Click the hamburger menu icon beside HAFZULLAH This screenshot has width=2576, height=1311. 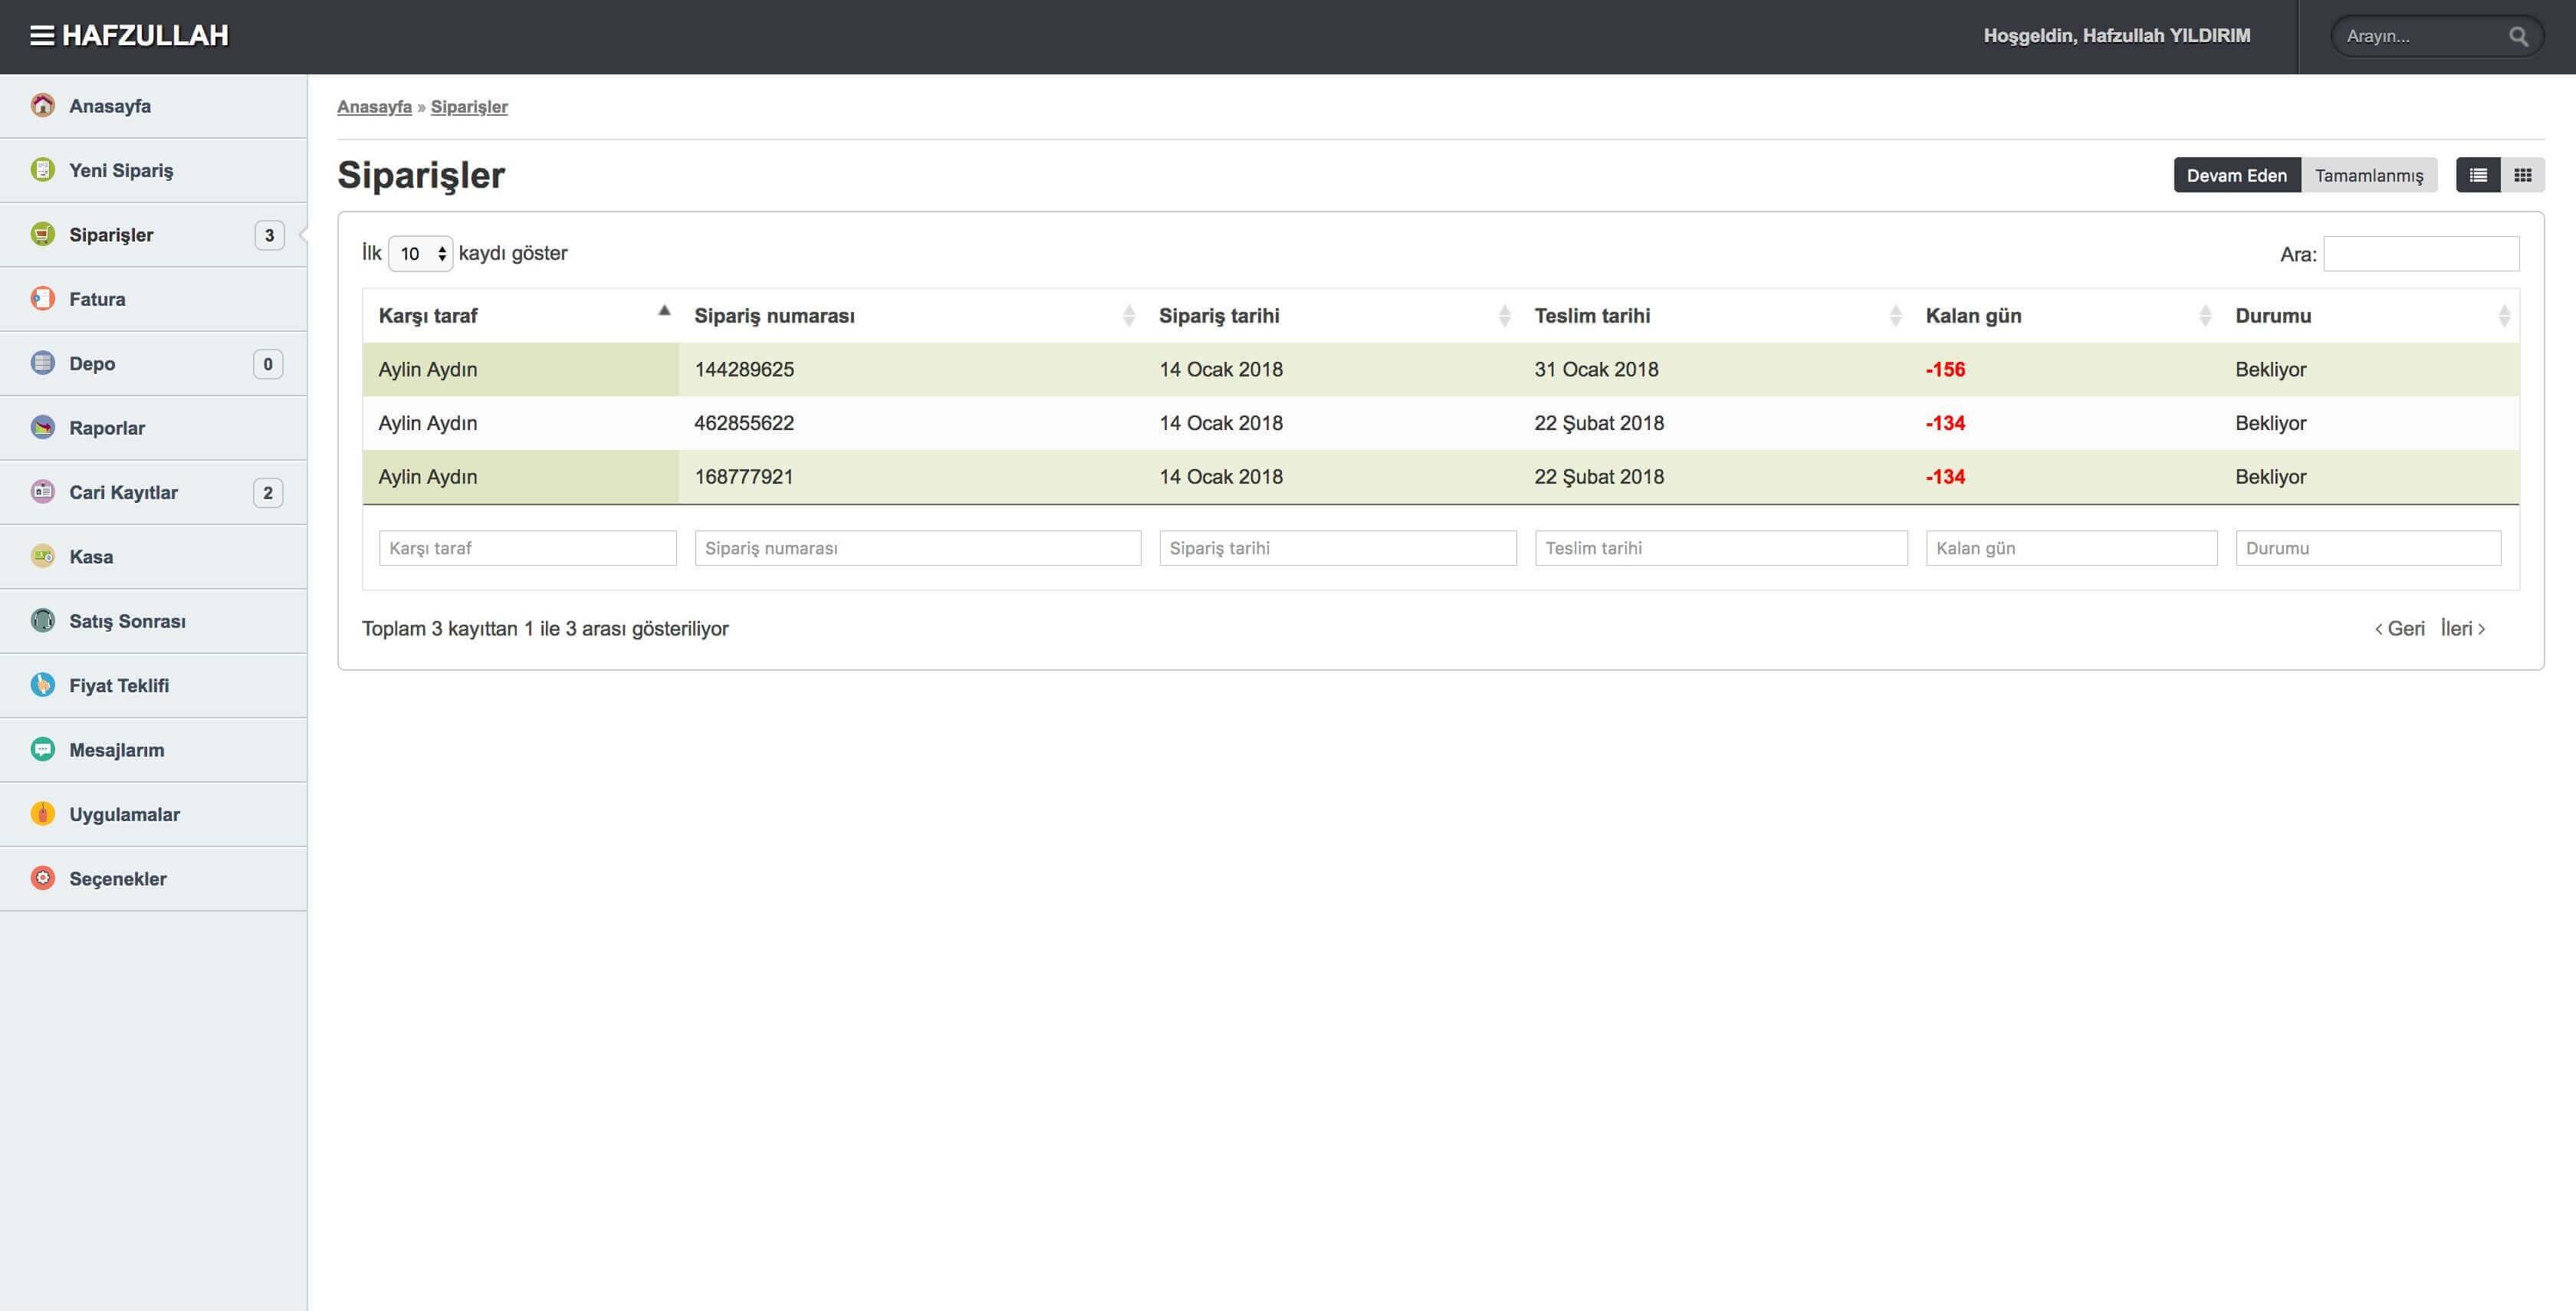tap(42, 36)
